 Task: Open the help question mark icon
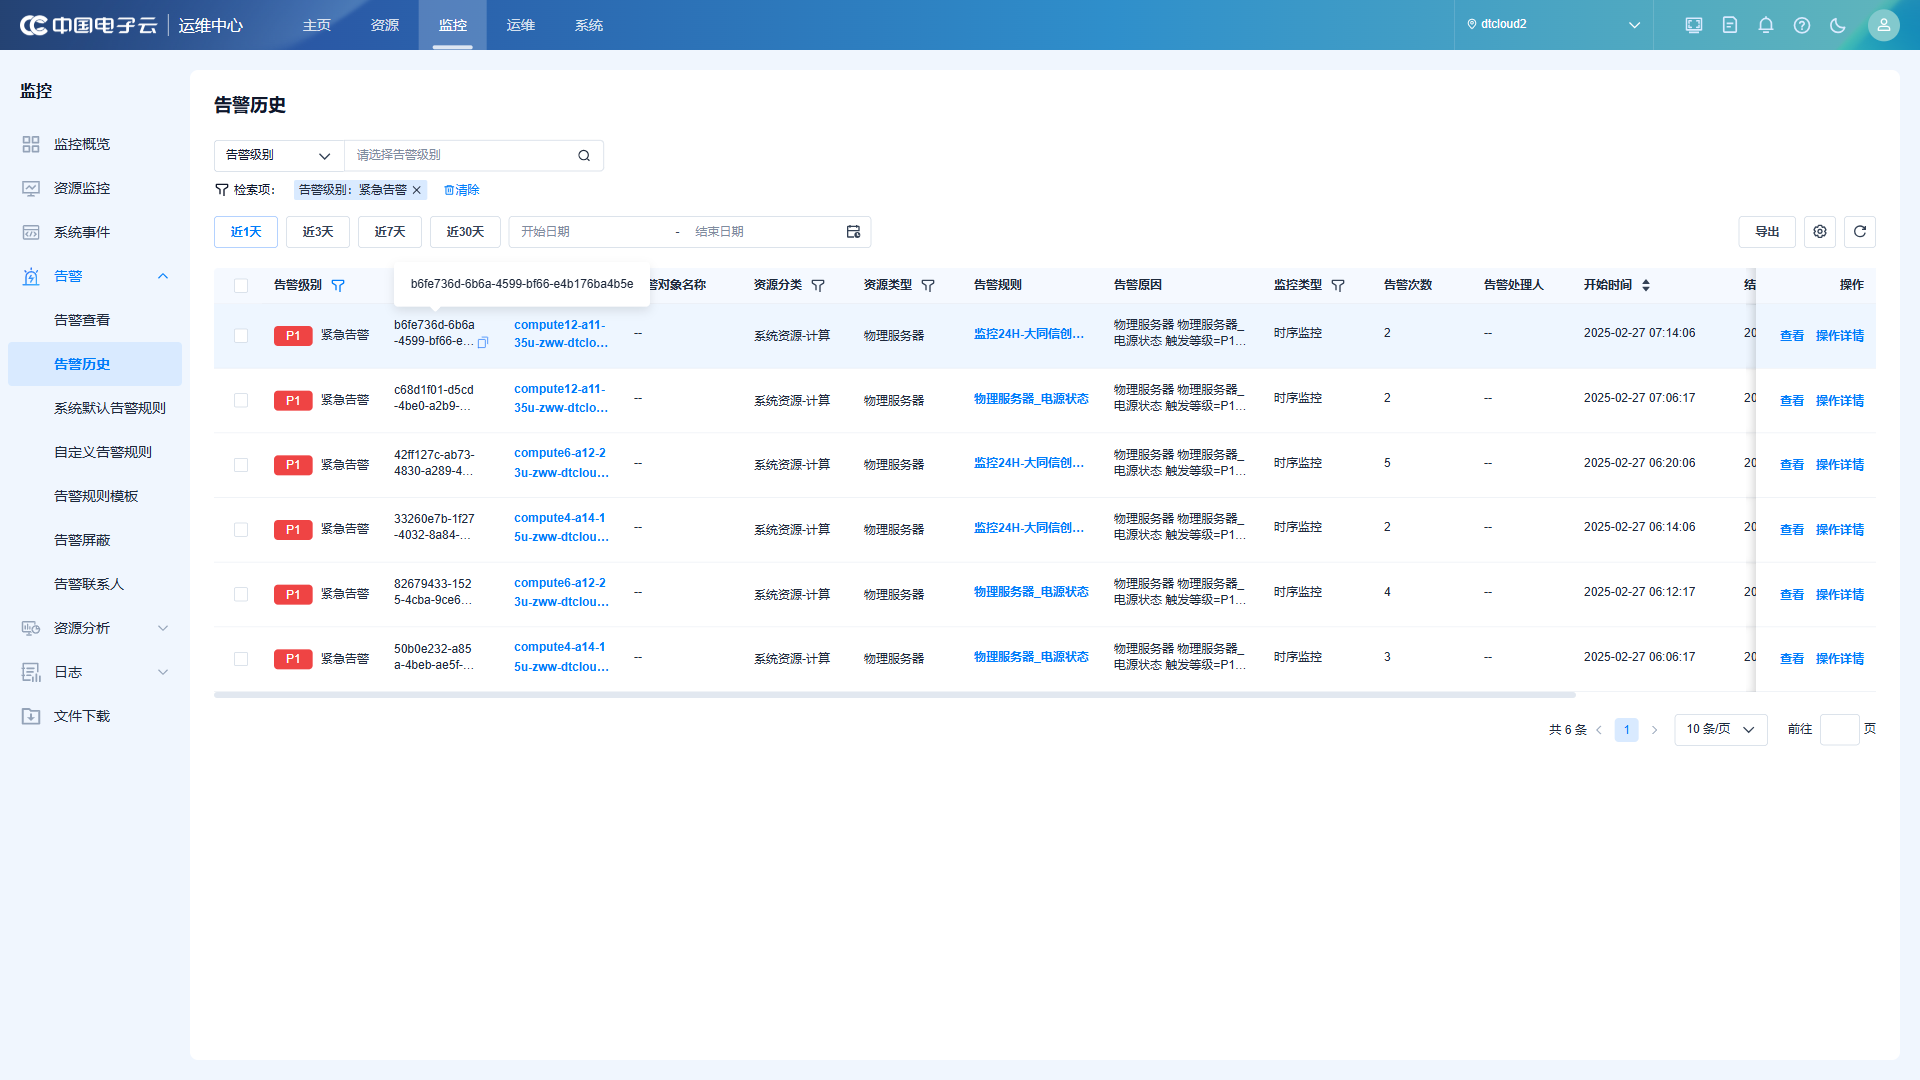click(x=1801, y=25)
